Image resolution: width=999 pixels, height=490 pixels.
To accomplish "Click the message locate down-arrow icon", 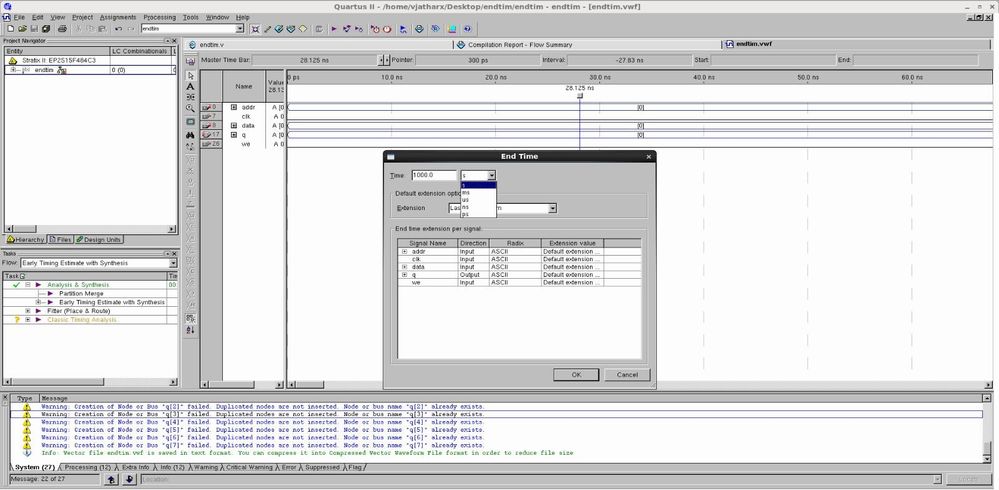I will 129,479.
